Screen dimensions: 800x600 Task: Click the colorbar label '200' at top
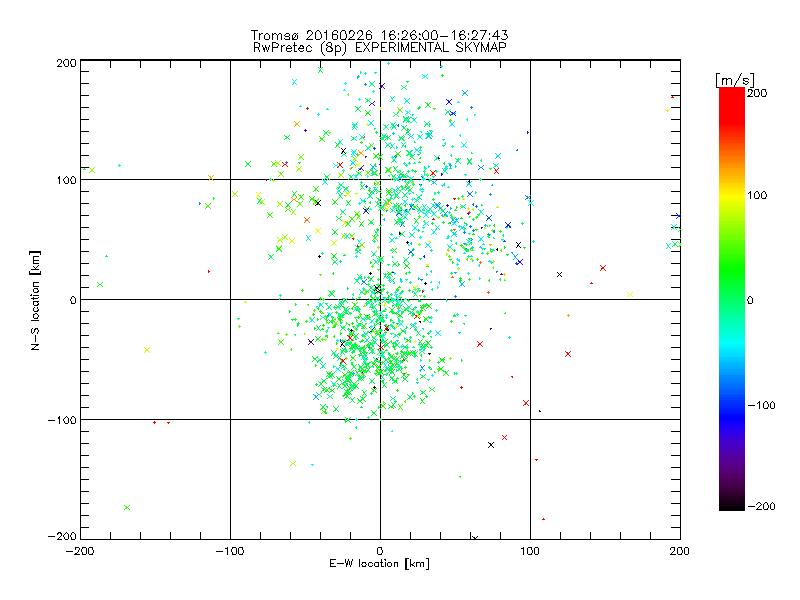point(757,93)
